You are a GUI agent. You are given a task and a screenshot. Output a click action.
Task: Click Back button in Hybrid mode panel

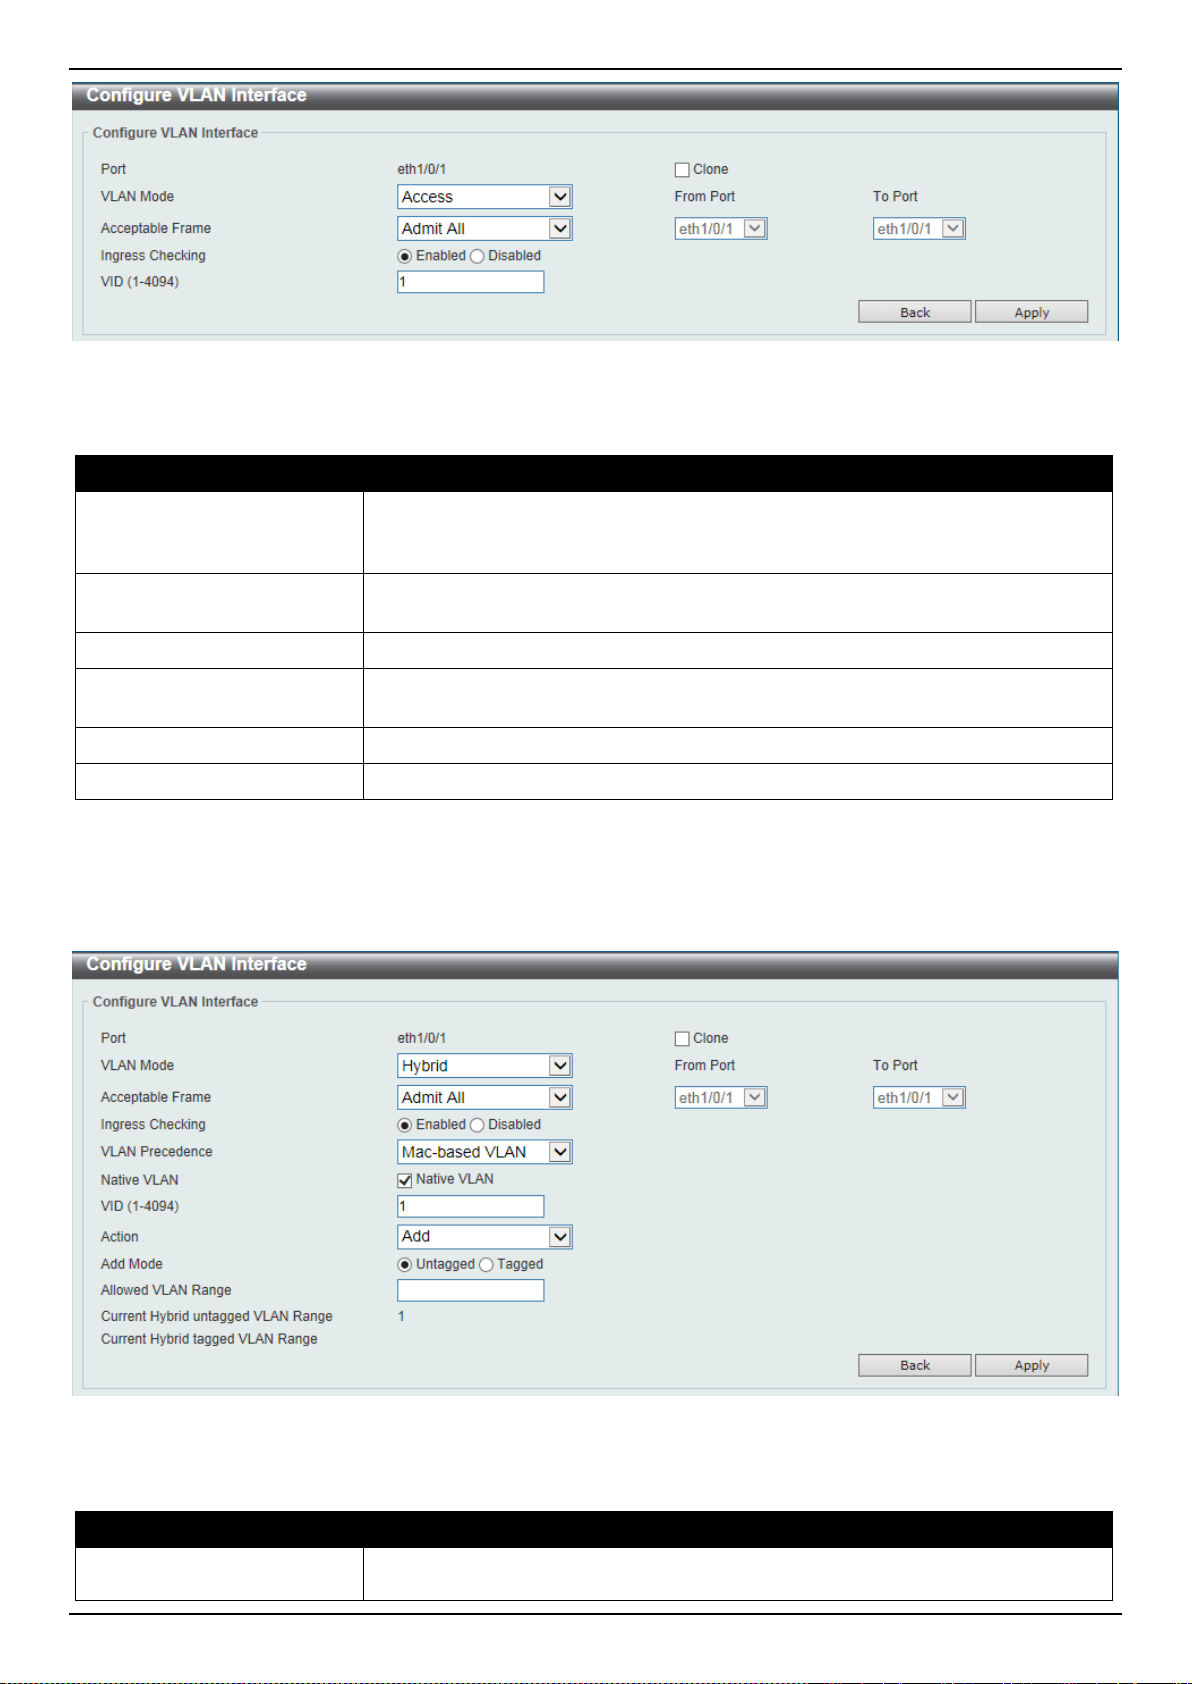pos(914,1365)
